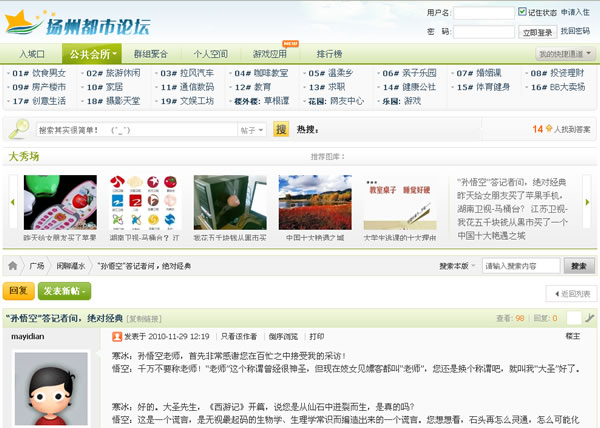Open 昨天给女朋友买了苹果手机 text link
This screenshot has width=600, height=428.
point(510,195)
